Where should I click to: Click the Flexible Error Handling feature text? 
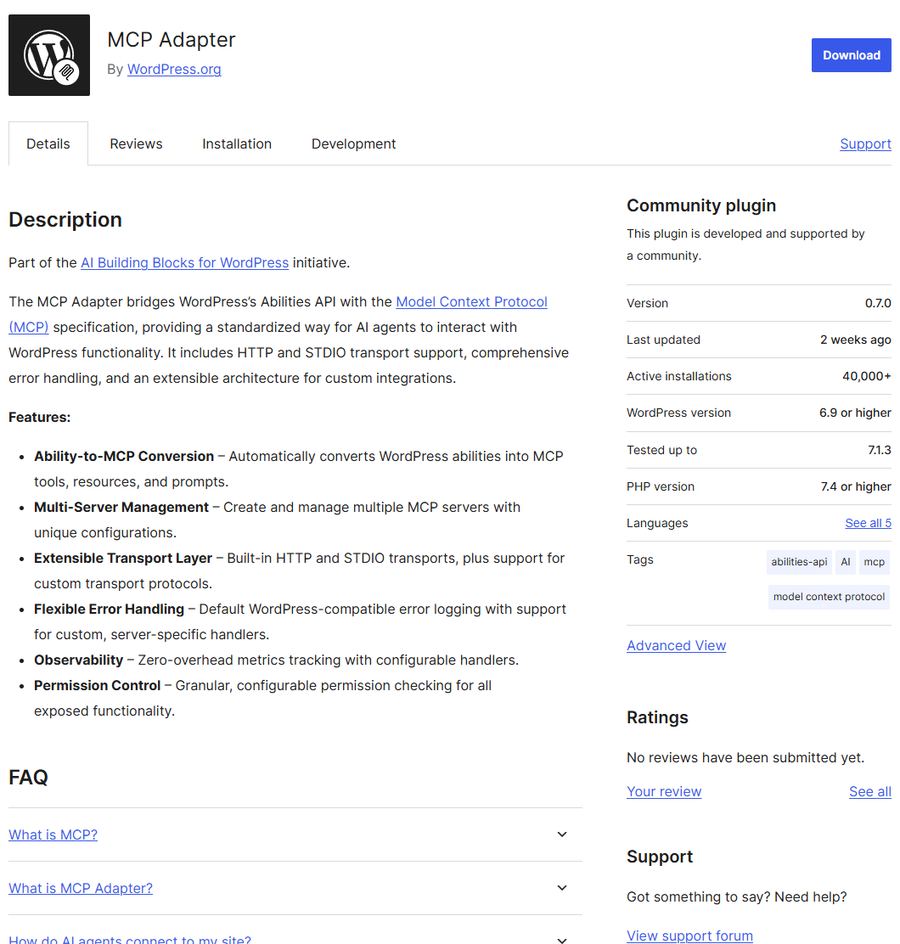tap(109, 609)
